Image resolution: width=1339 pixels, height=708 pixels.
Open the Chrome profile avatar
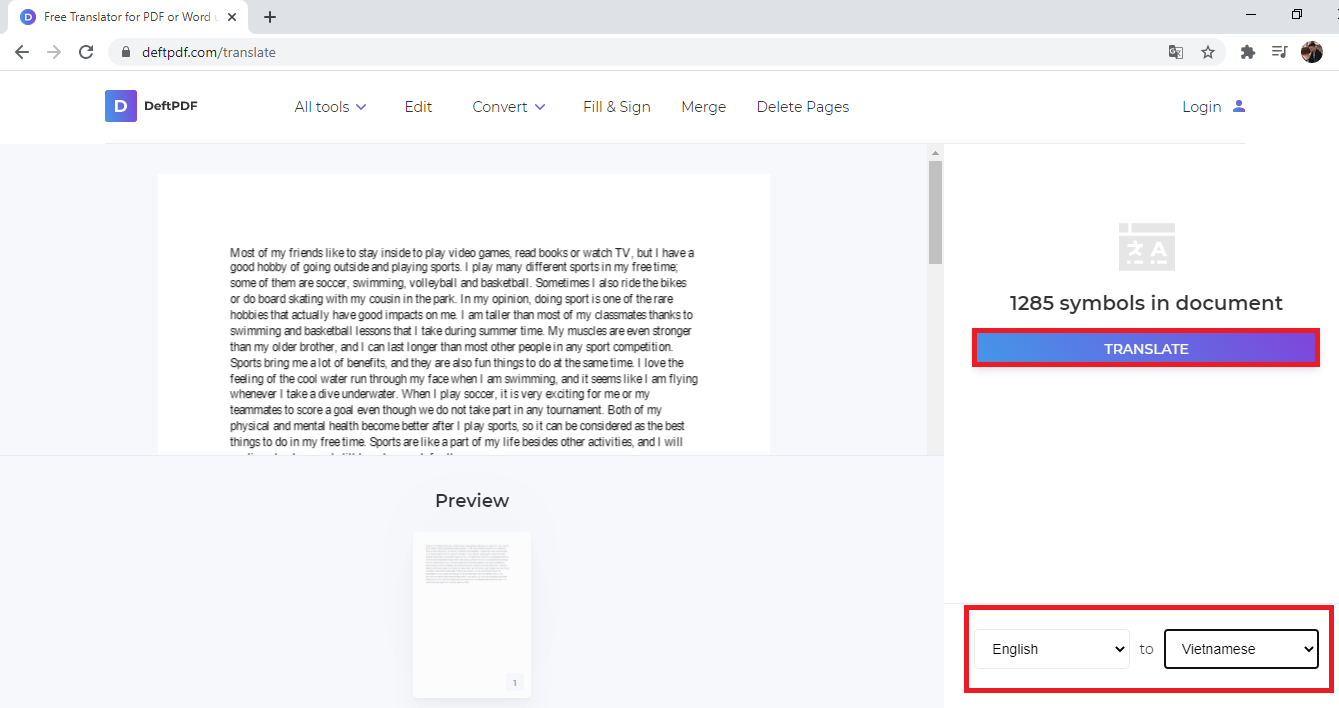pos(1312,52)
